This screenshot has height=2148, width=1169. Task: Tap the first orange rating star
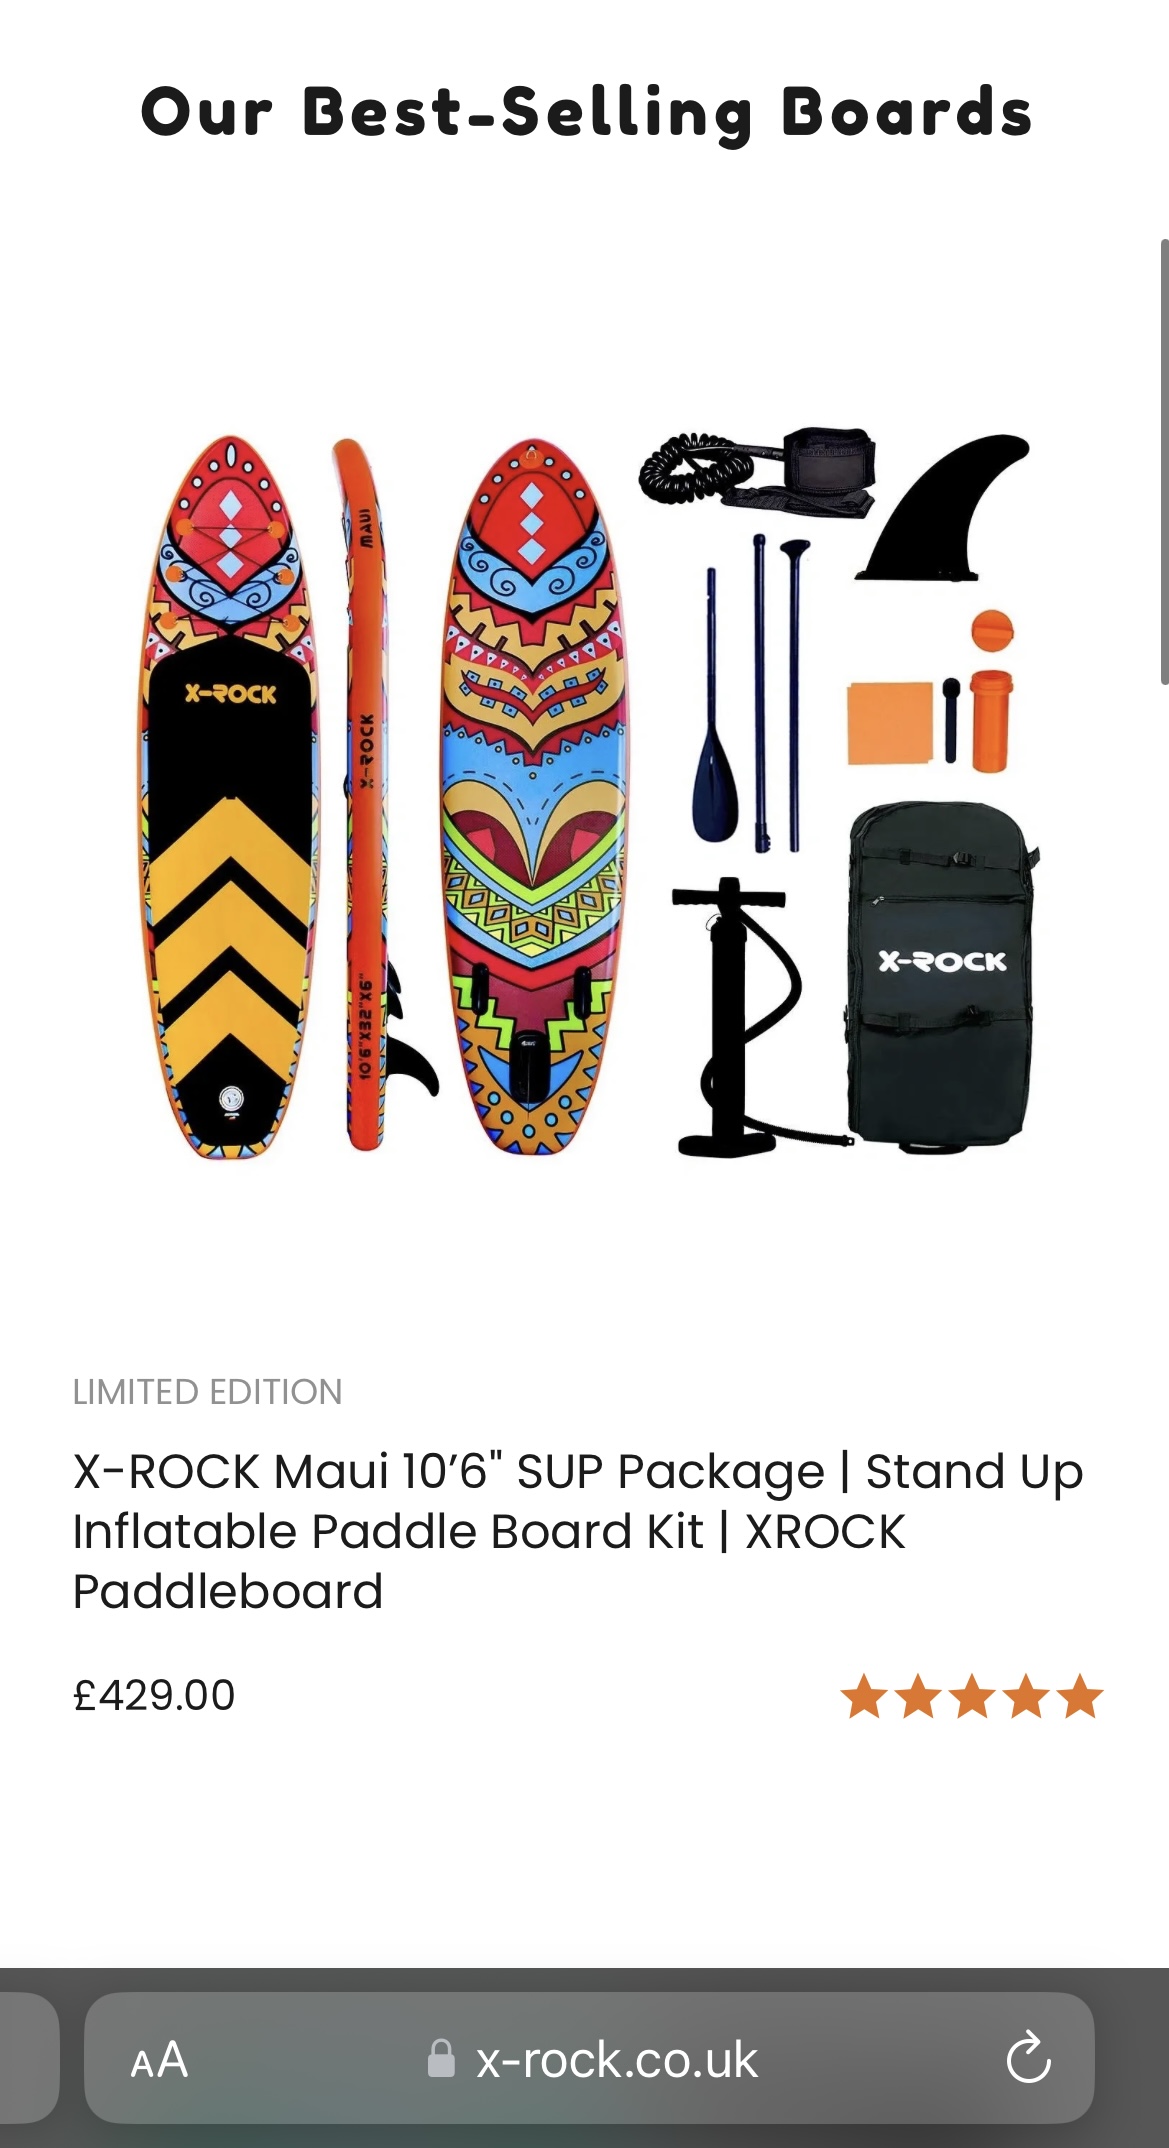(864, 1696)
